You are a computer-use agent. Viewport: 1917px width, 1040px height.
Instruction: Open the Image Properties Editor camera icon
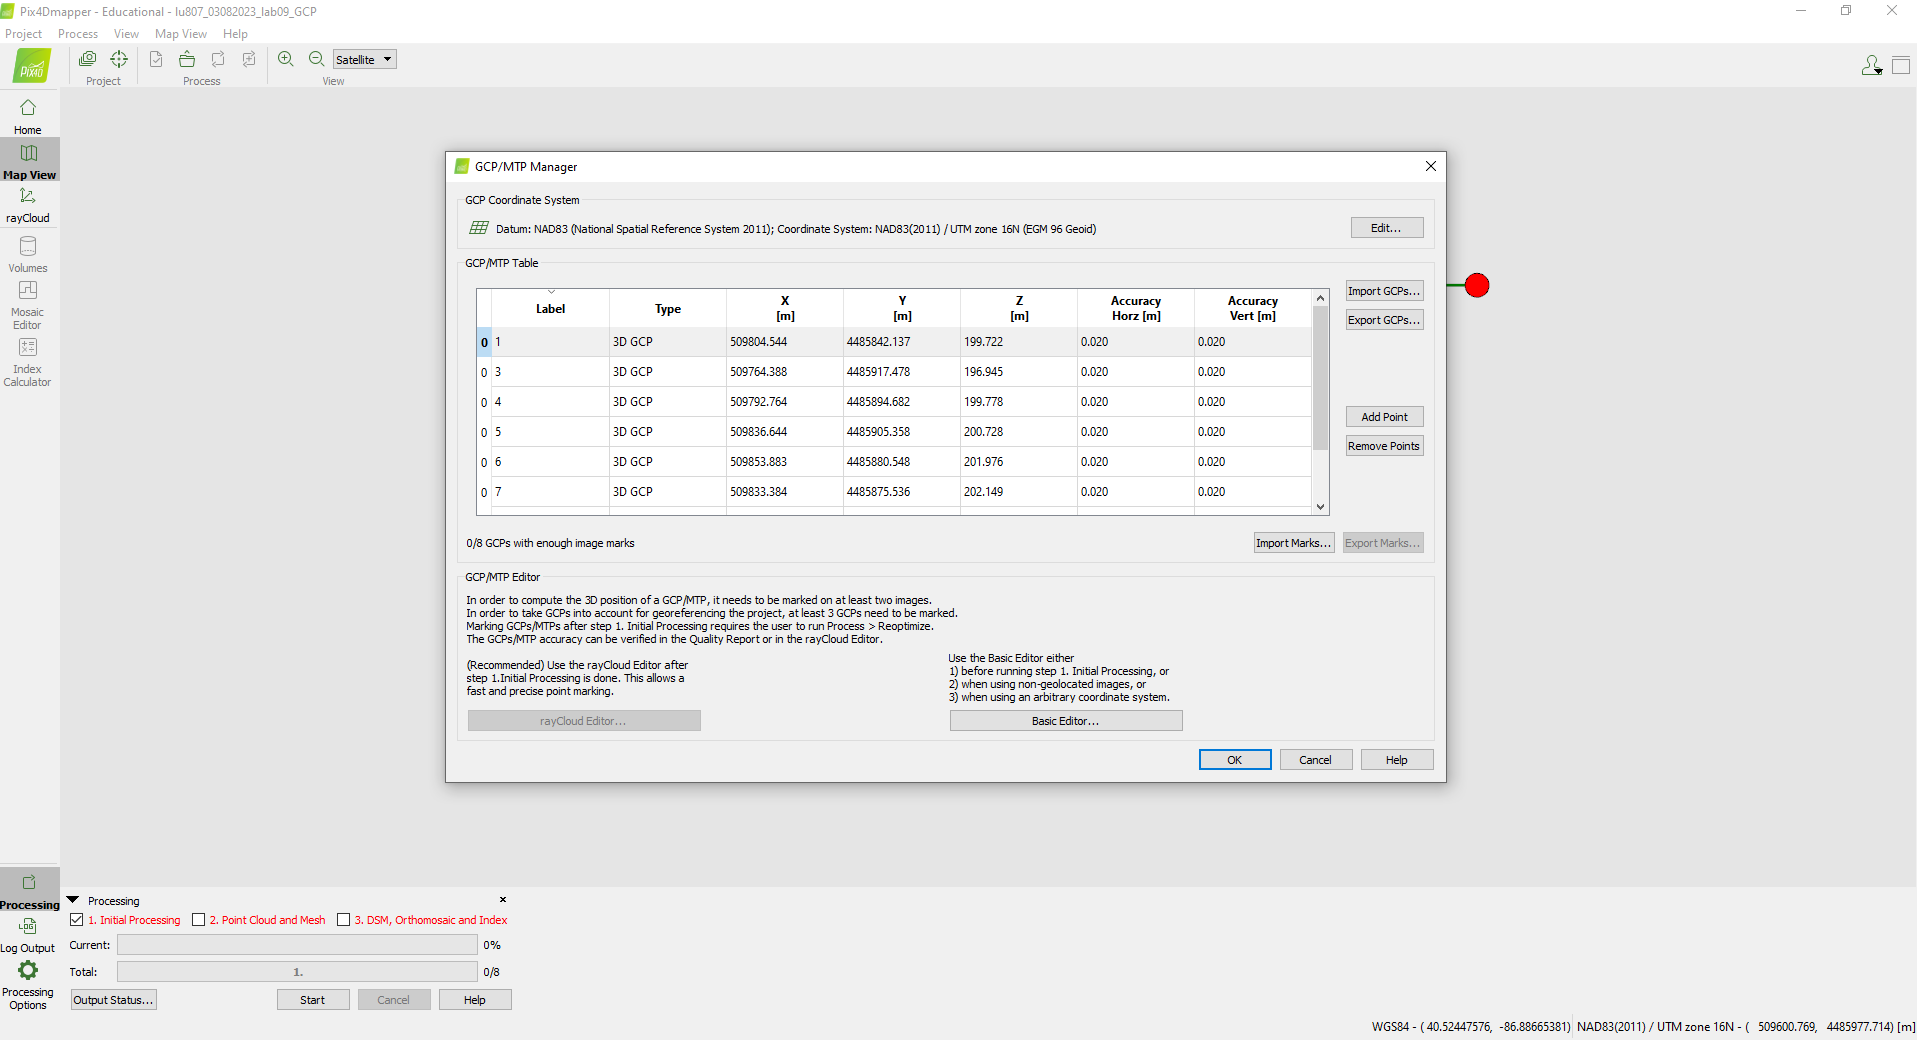click(88, 59)
